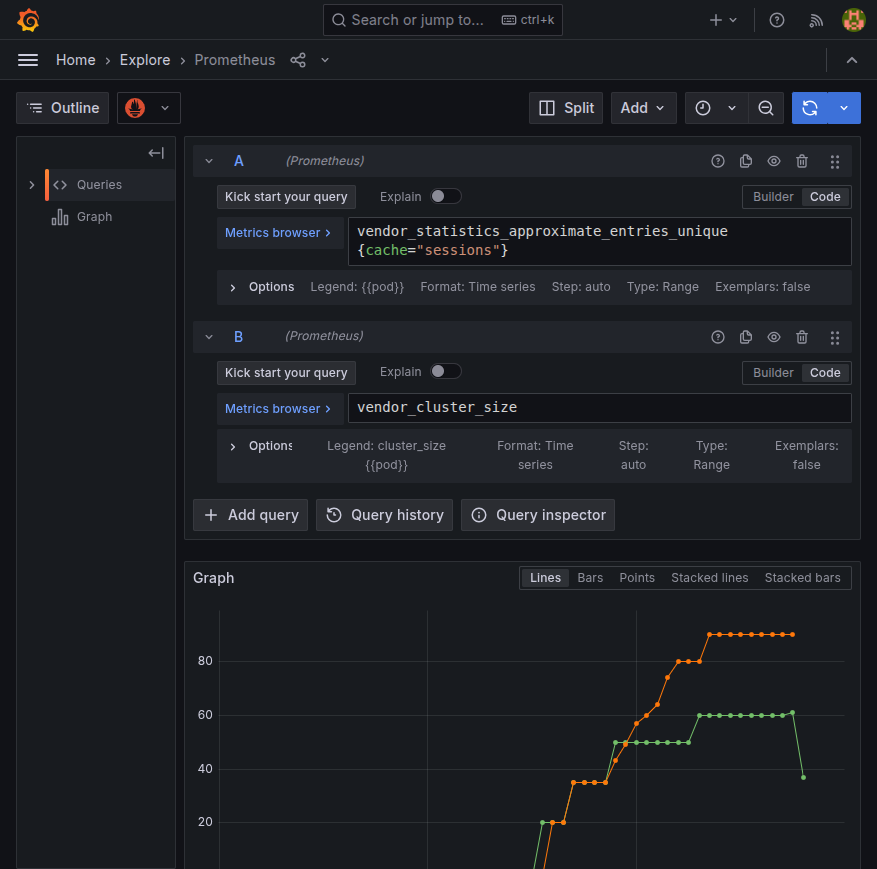Open the time range picker chevron
877x869 pixels.
[732, 108]
